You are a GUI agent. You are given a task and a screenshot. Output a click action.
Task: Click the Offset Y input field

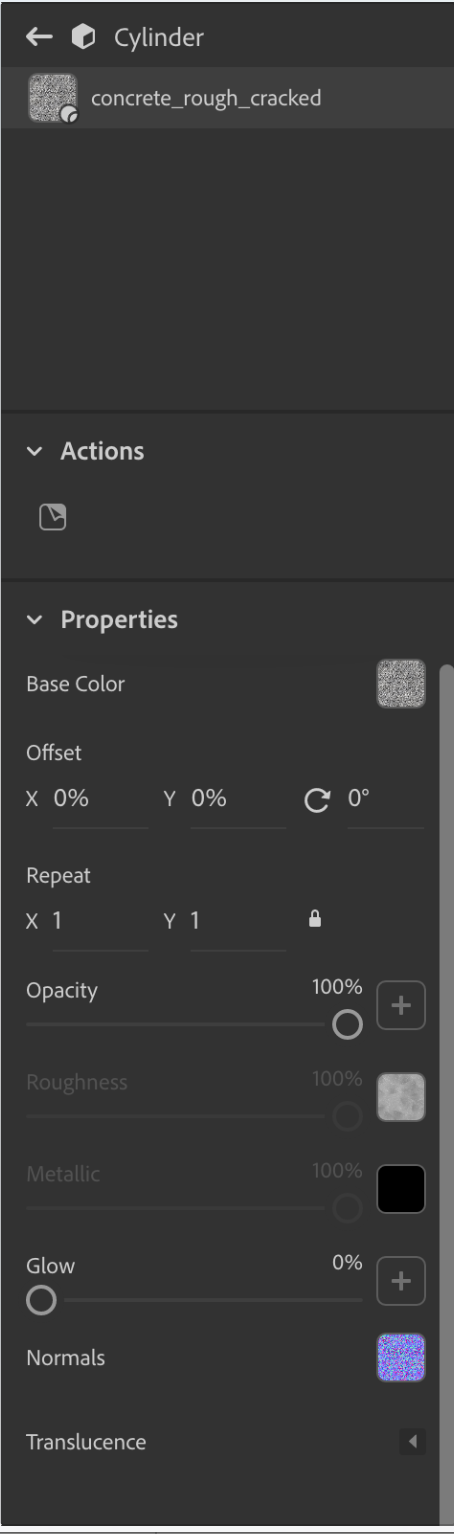click(x=237, y=800)
